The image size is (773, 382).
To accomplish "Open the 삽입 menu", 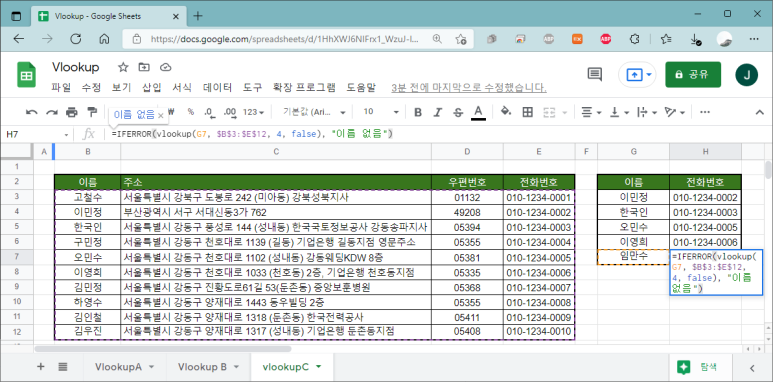I will click(152, 88).
